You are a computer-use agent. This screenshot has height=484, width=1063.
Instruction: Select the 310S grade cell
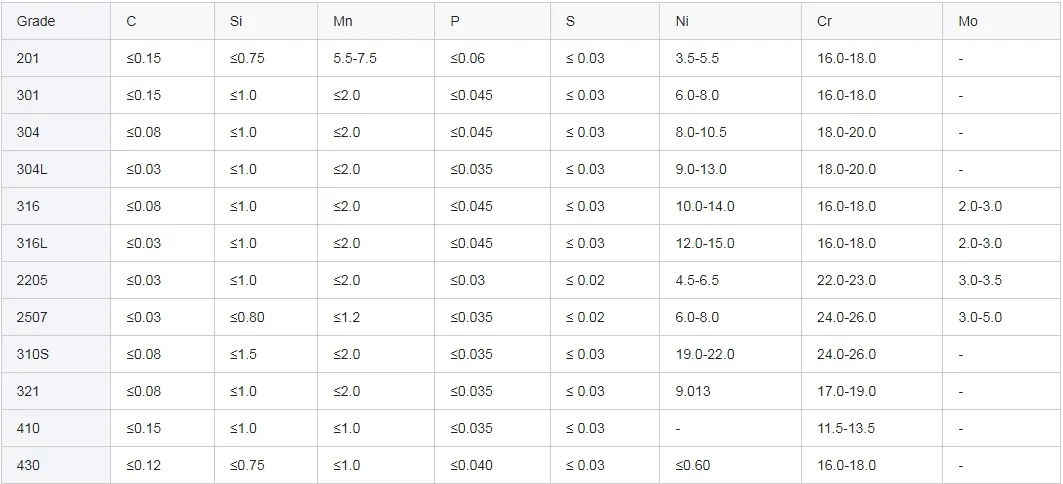click(32, 354)
